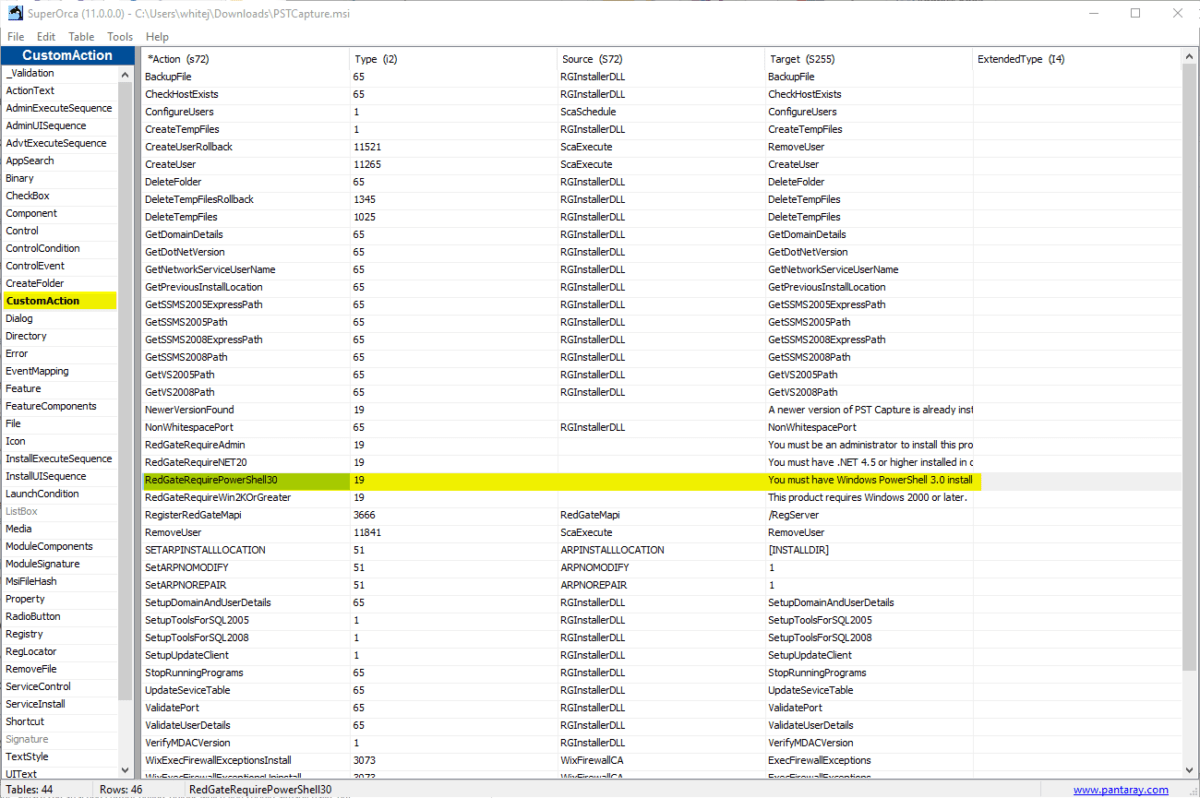This screenshot has width=1200, height=798.
Task: Select the InstallExecuteSequence table
Action: pyautogui.click(x=59, y=458)
